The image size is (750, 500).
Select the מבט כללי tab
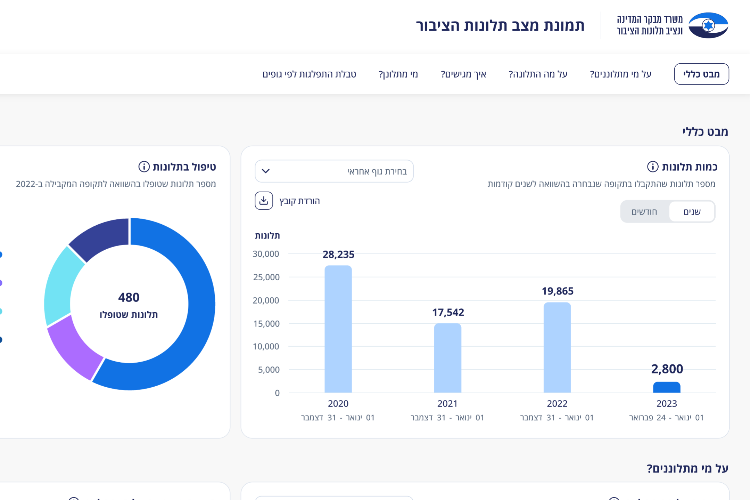click(x=701, y=74)
